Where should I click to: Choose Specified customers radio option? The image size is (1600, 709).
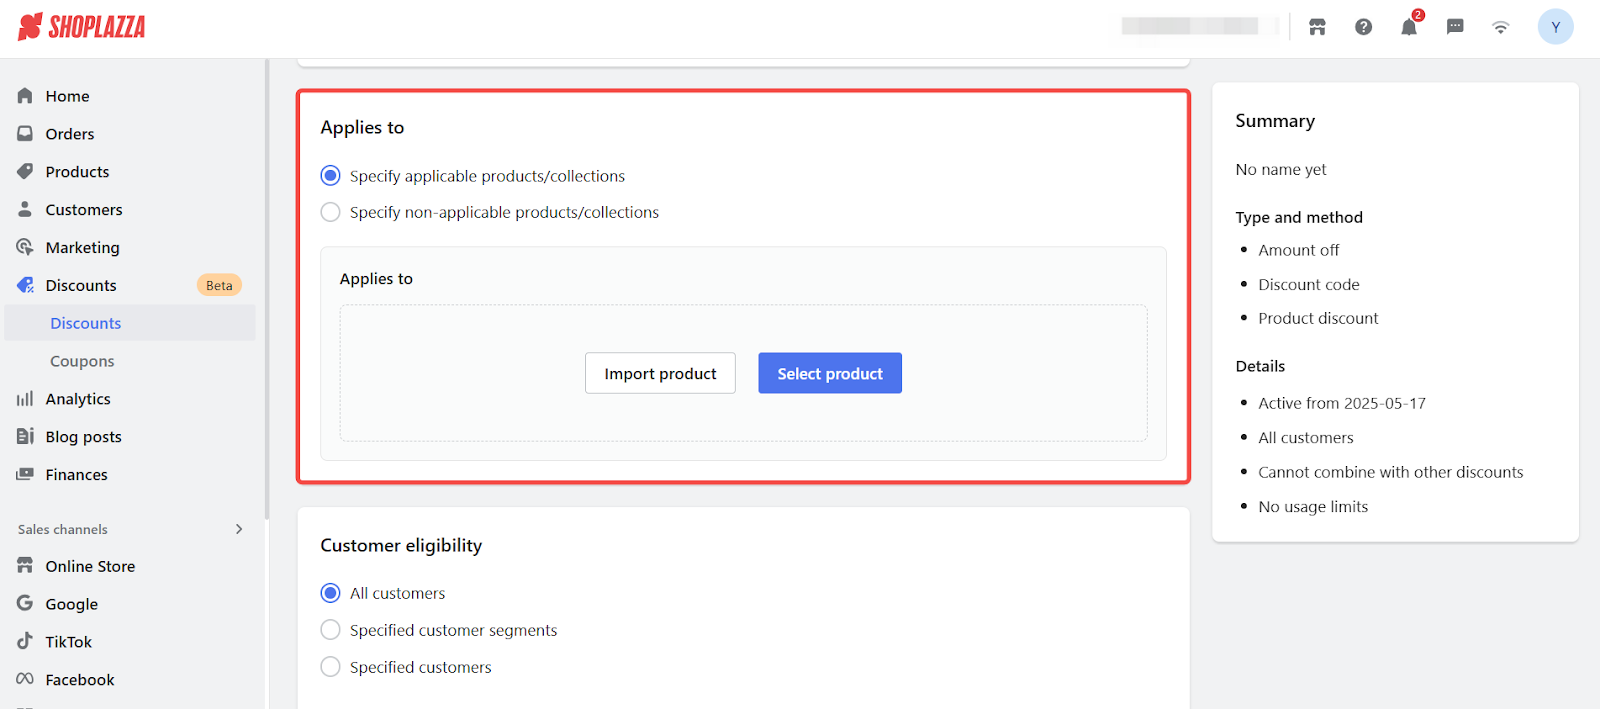click(330, 667)
